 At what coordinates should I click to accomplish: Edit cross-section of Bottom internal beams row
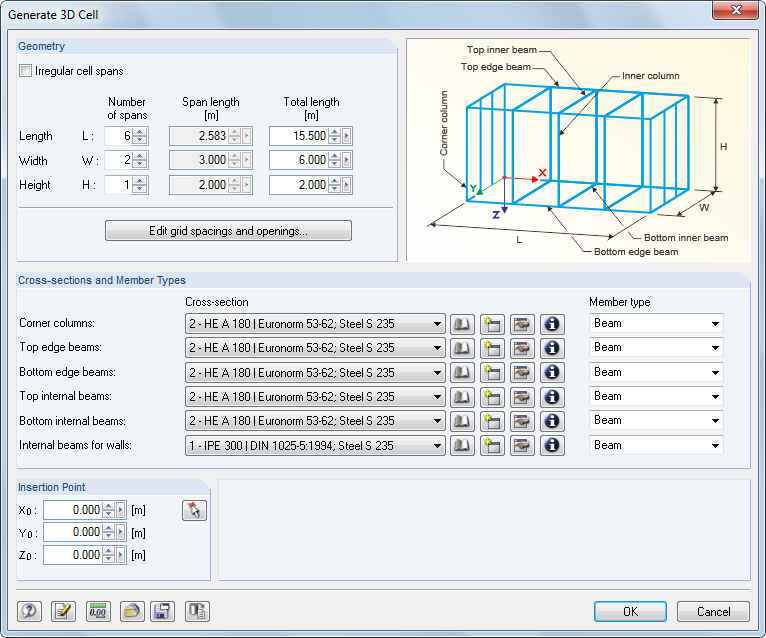[x=522, y=421]
